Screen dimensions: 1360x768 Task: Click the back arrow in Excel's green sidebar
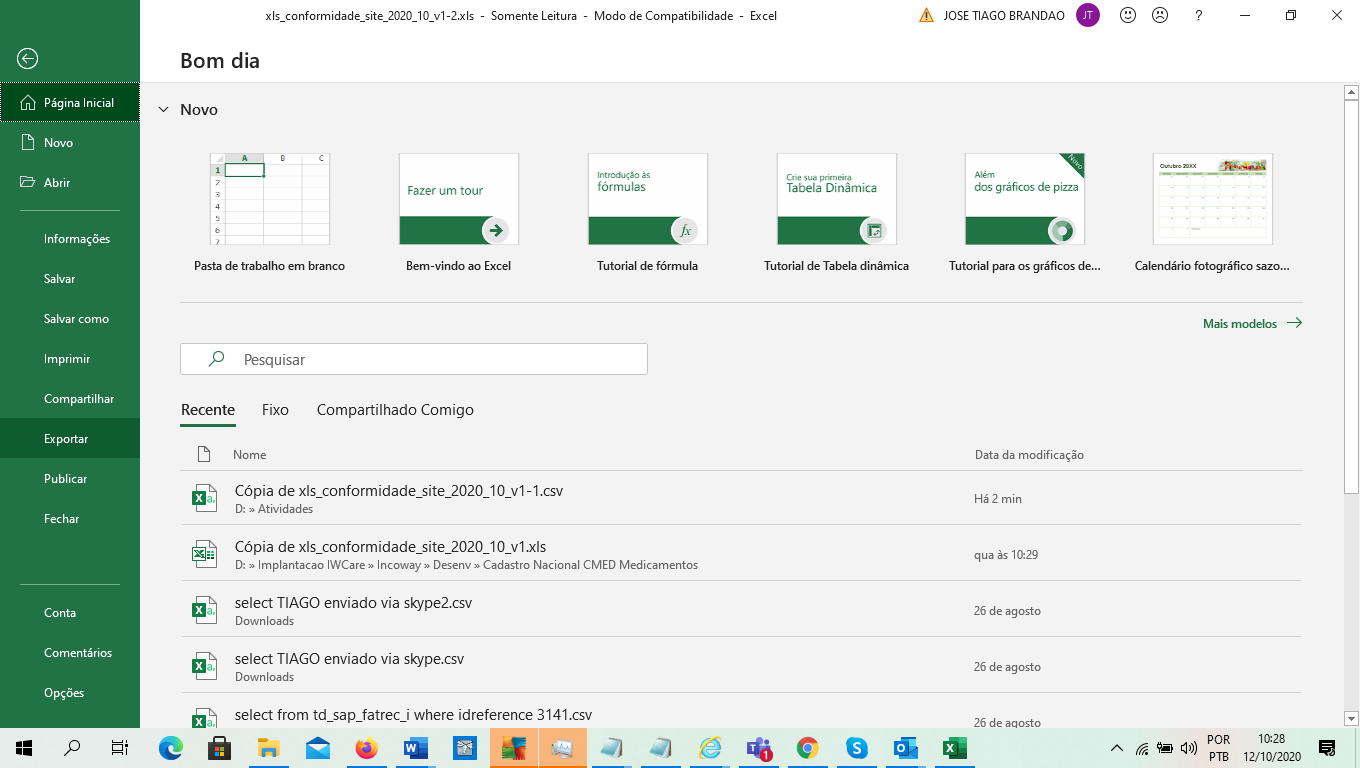coord(28,59)
